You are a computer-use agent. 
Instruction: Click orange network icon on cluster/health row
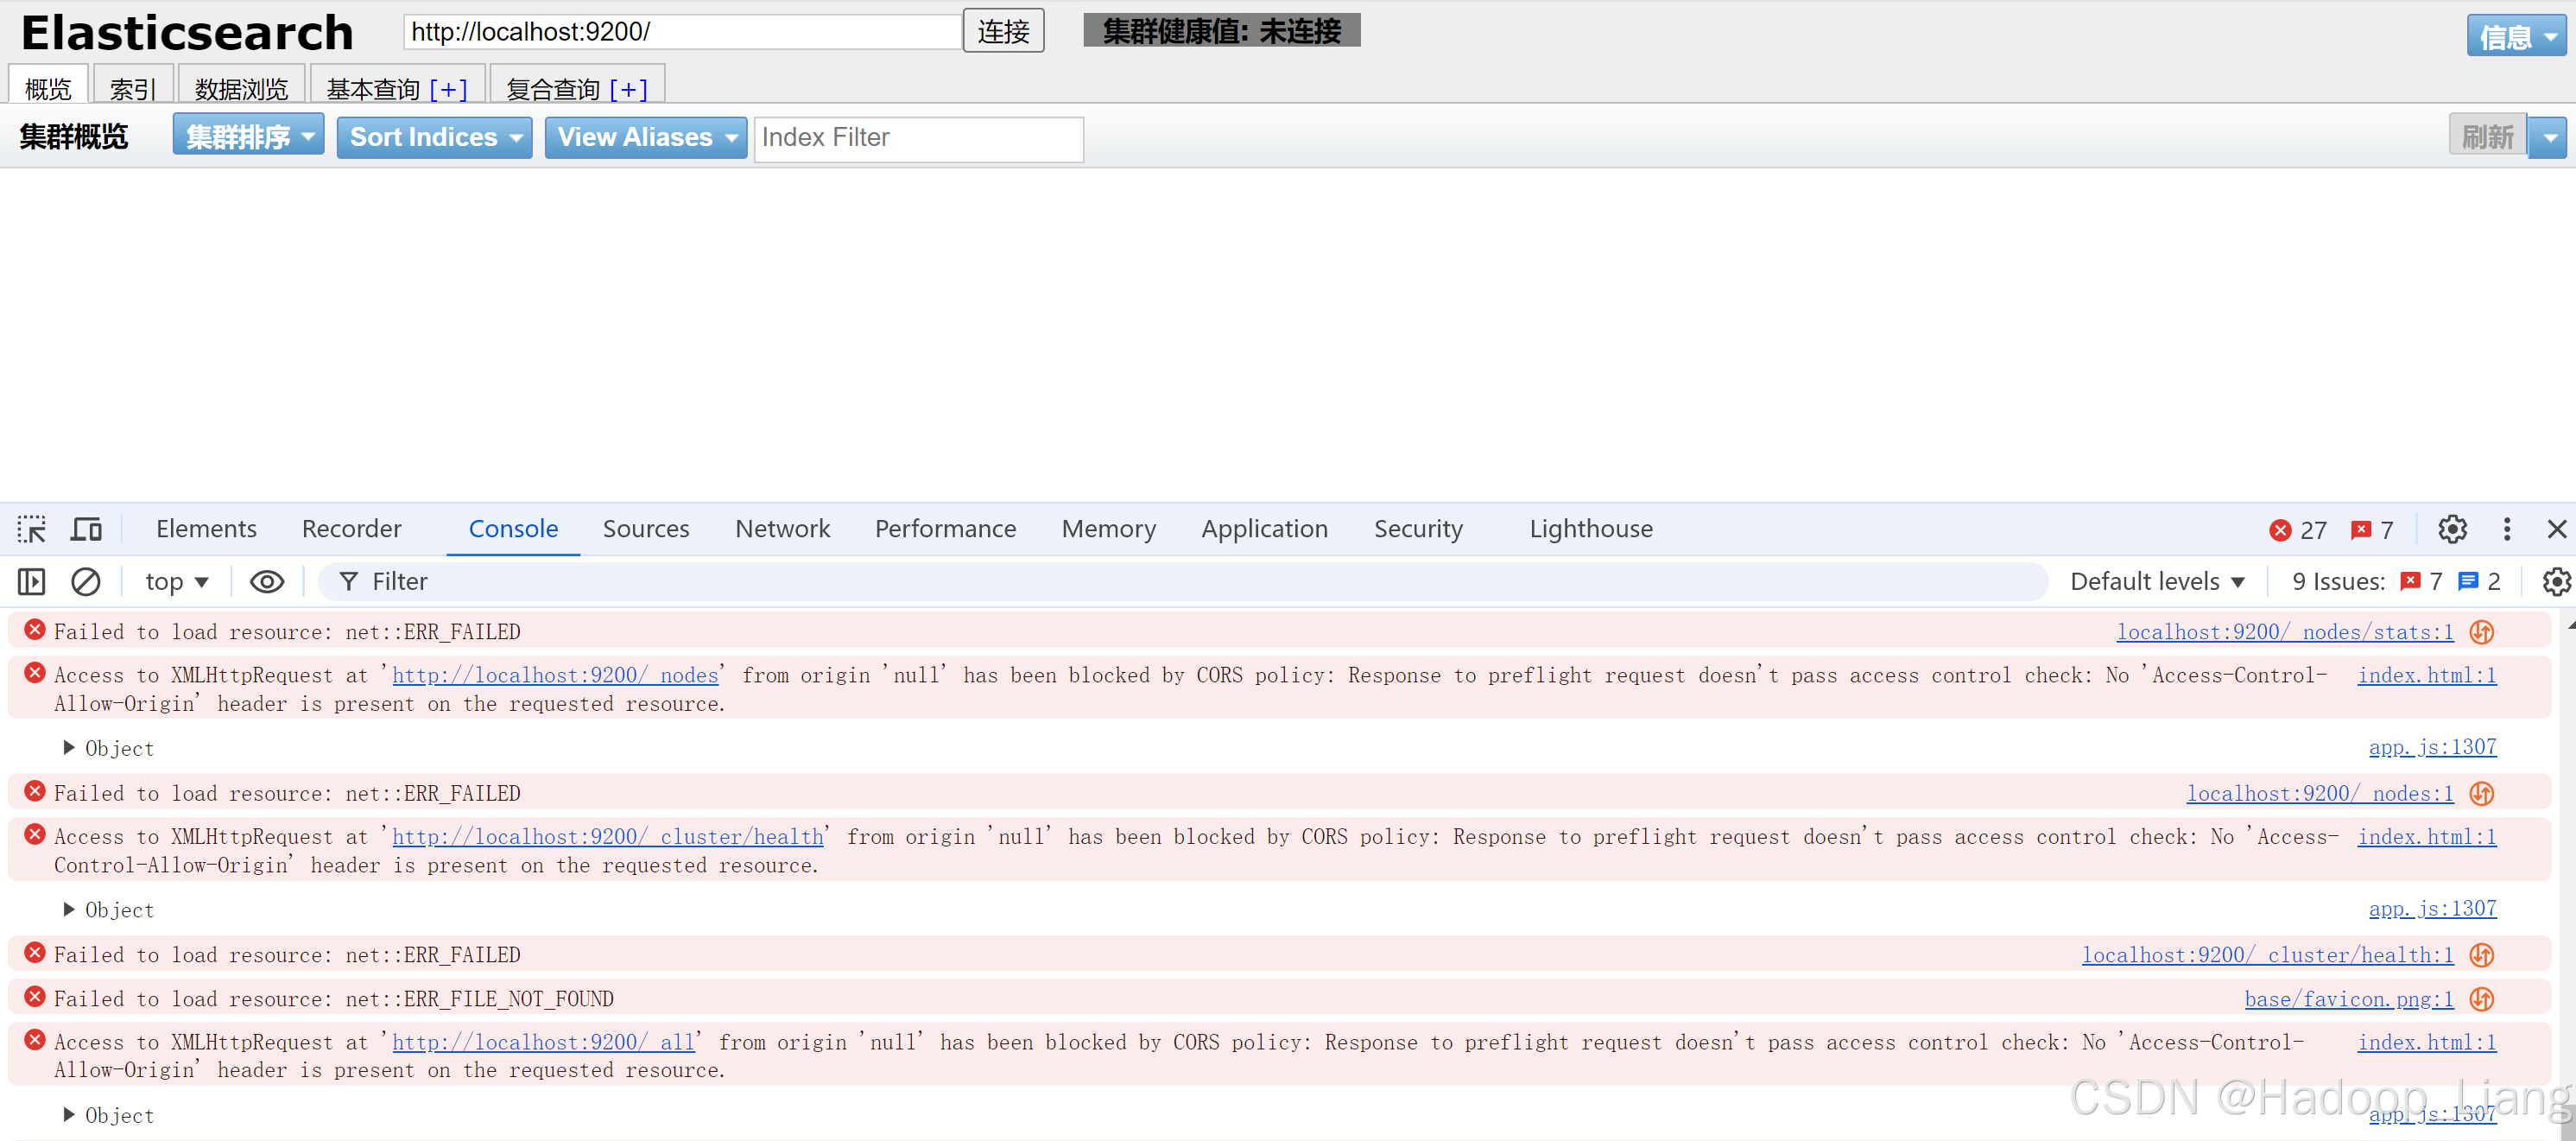(2481, 955)
